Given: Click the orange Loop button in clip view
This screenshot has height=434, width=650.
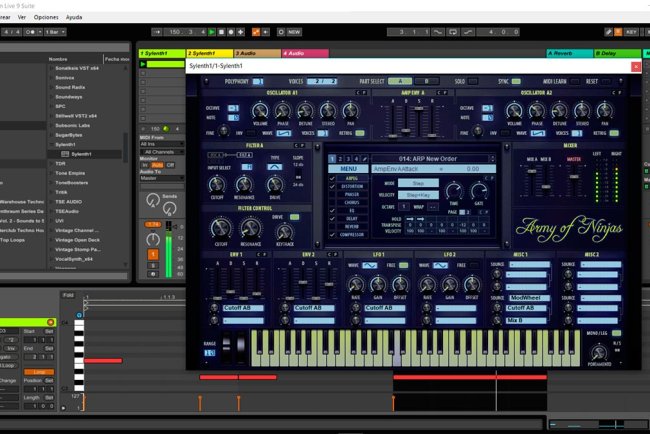Looking at the screenshot, I should coord(39,372).
